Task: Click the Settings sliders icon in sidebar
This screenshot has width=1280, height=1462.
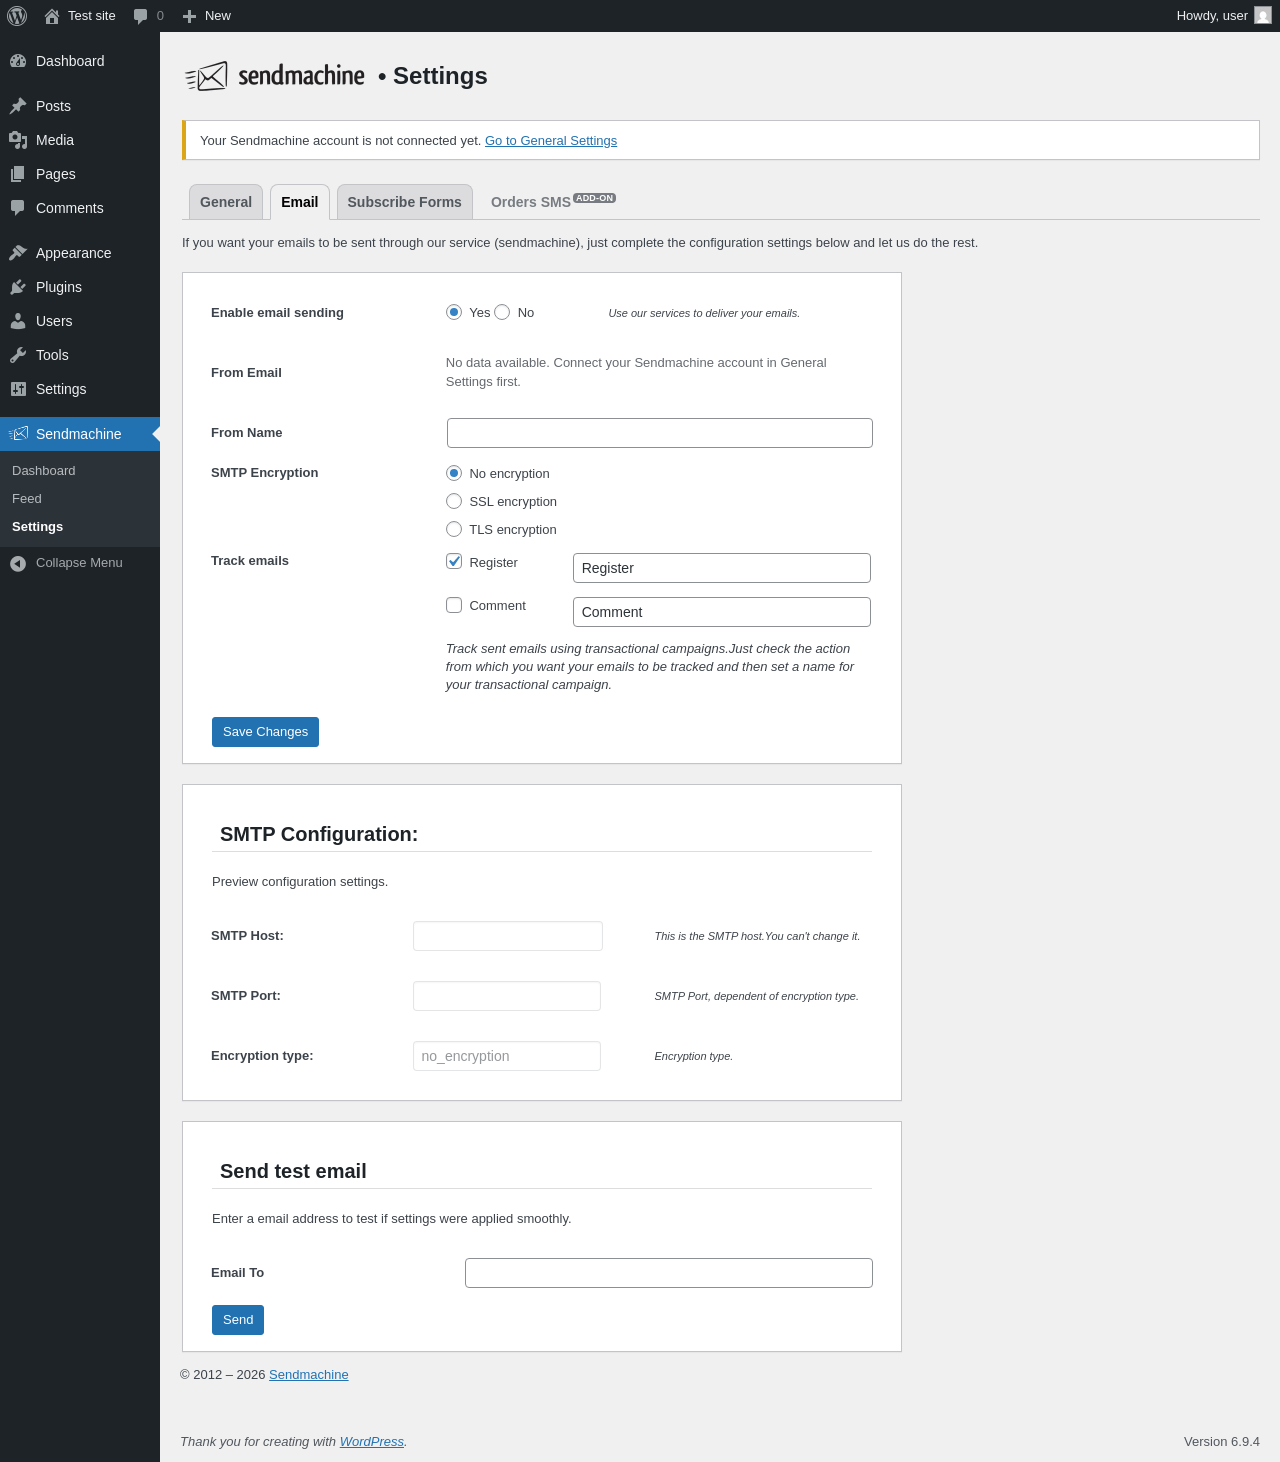Action: tap(18, 389)
